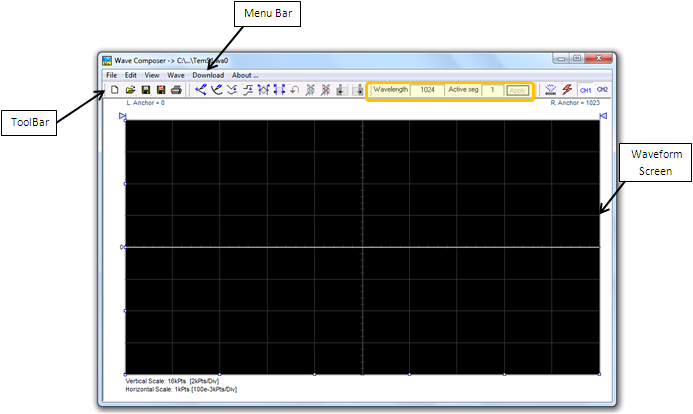This screenshot has width=693, height=414.
Task: Click the Open file folder icon
Action: (129, 90)
